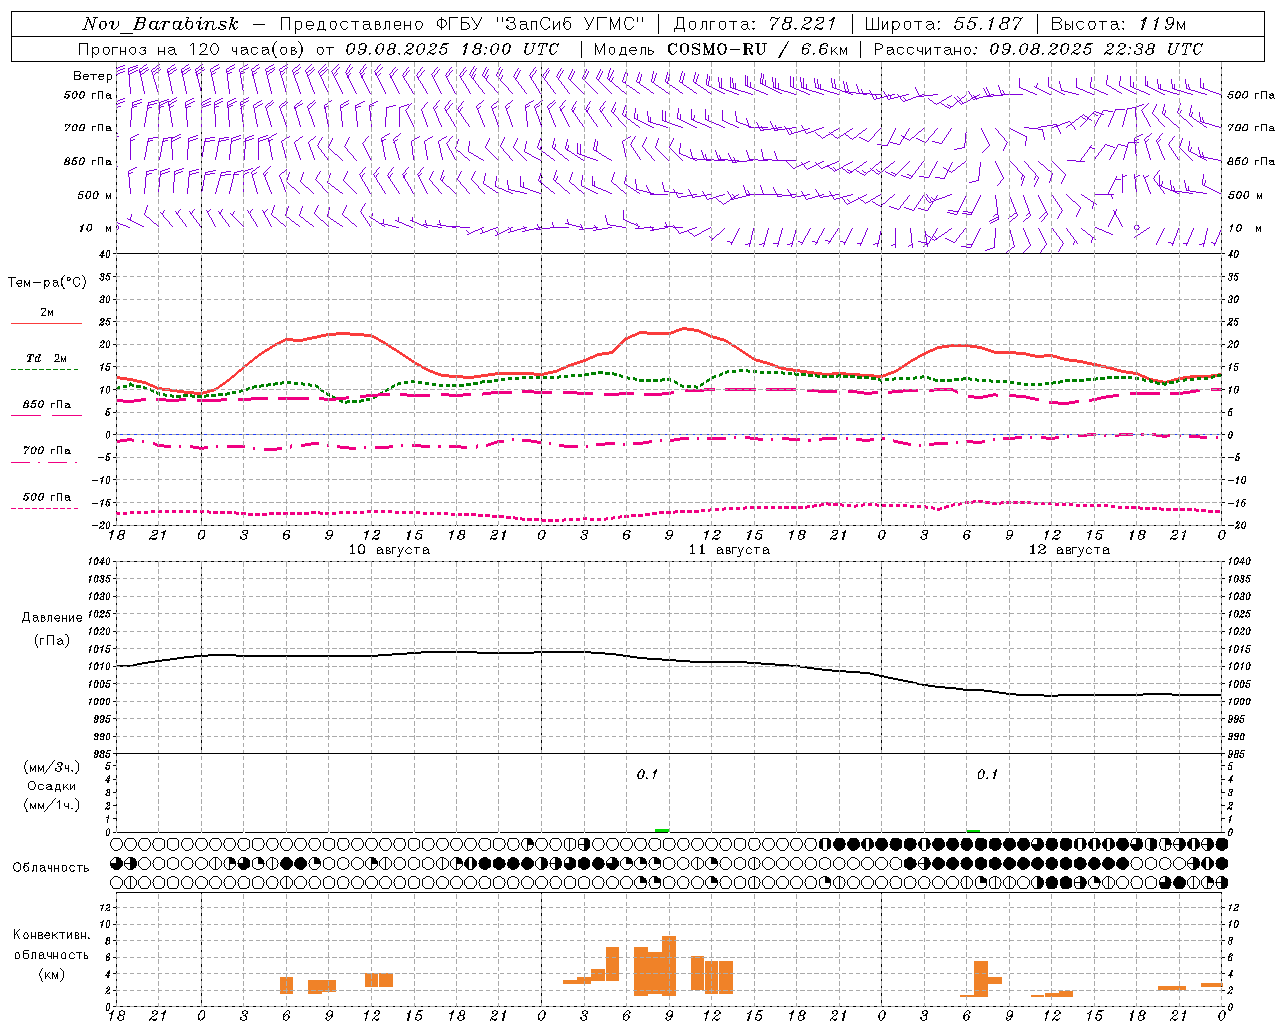
Task: Select the Td 2м legend label
Action: point(47,358)
